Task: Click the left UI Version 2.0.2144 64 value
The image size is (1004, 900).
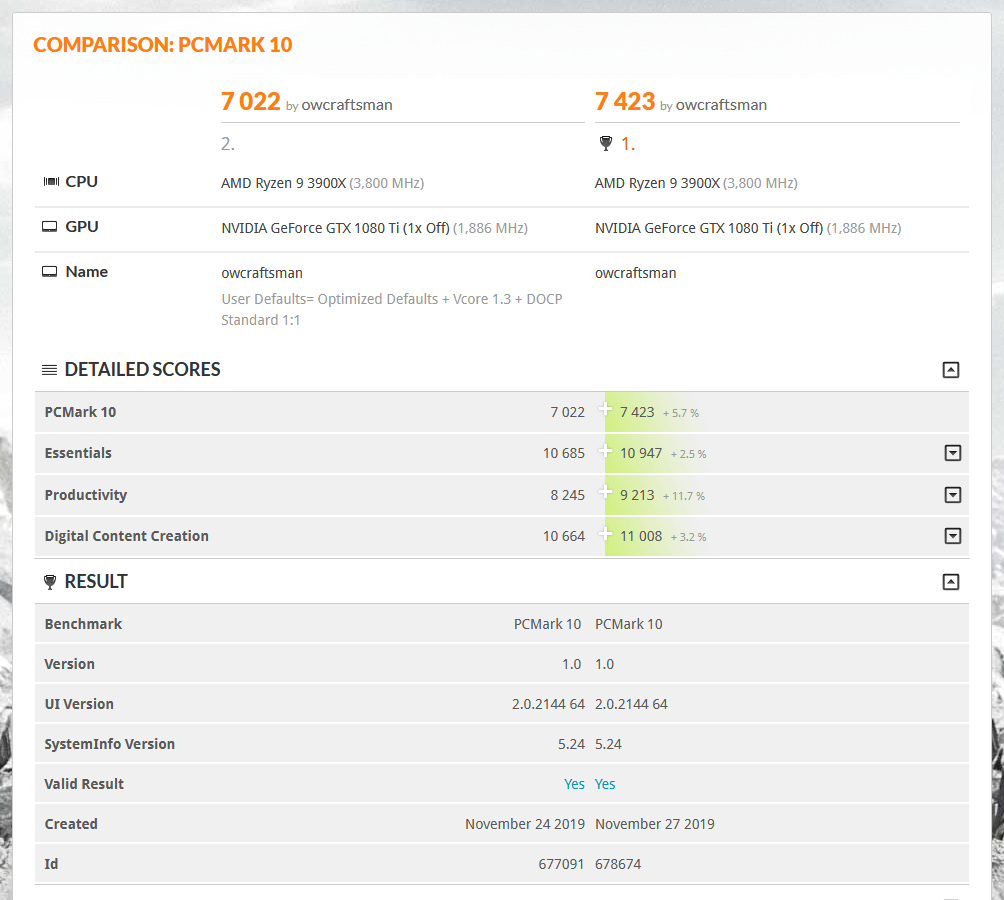Action: pyautogui.click(x=548, y=704)
